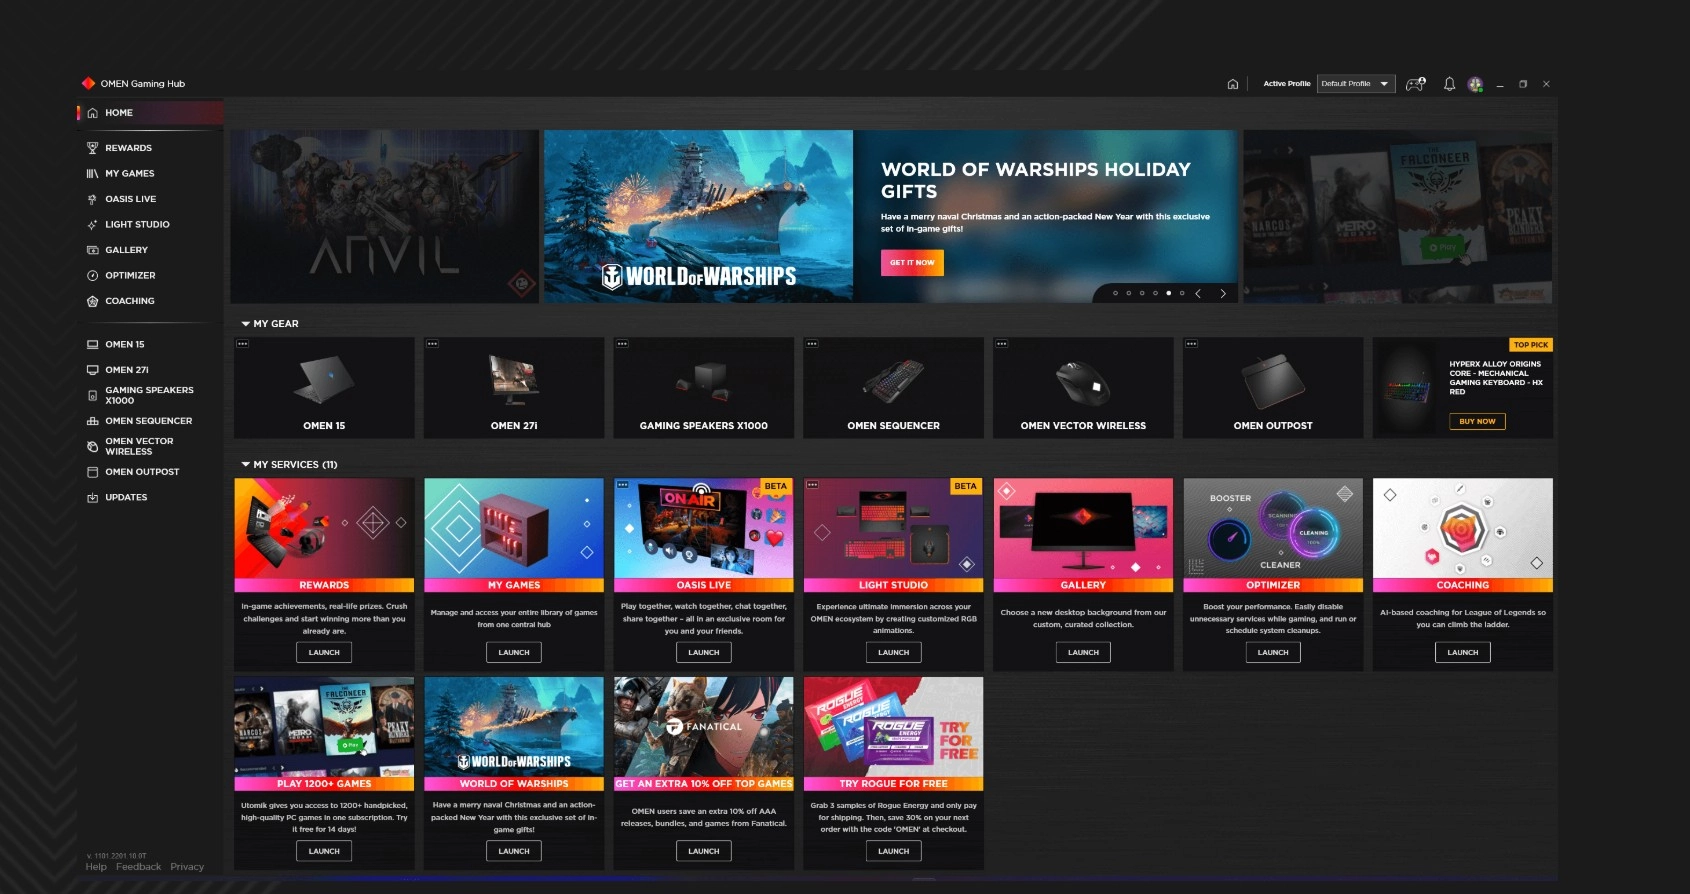Open the user avatar profile
1690x894 pixels.
point(1475,84)
